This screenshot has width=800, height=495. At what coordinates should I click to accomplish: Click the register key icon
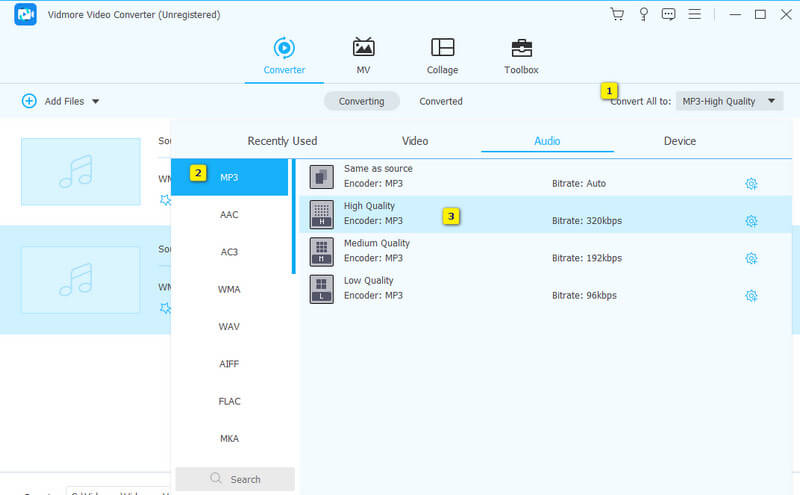643,14
